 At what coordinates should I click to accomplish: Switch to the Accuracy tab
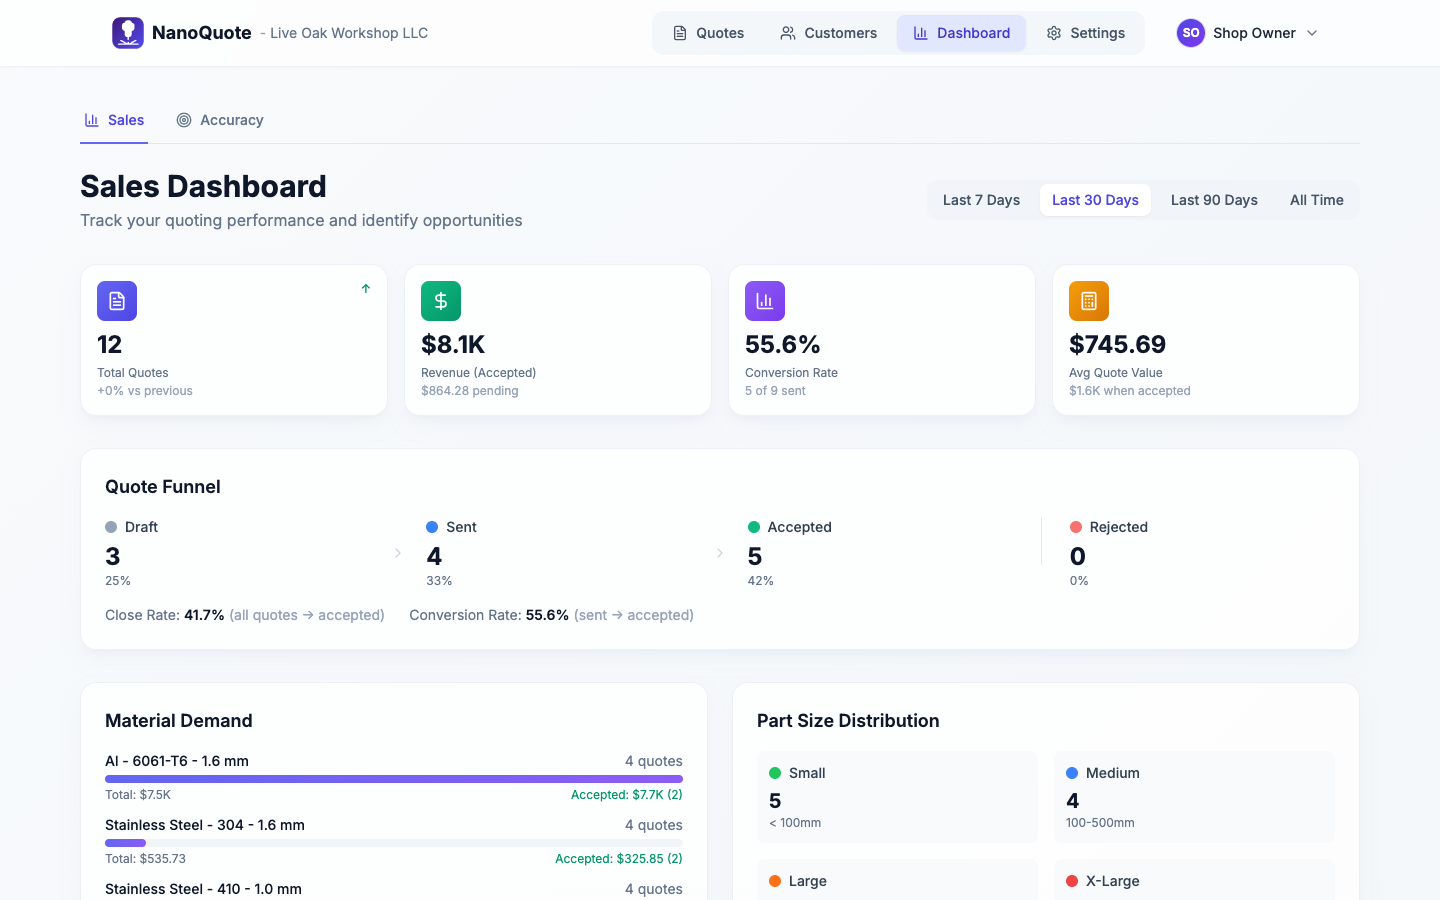[x=220, y=119]
